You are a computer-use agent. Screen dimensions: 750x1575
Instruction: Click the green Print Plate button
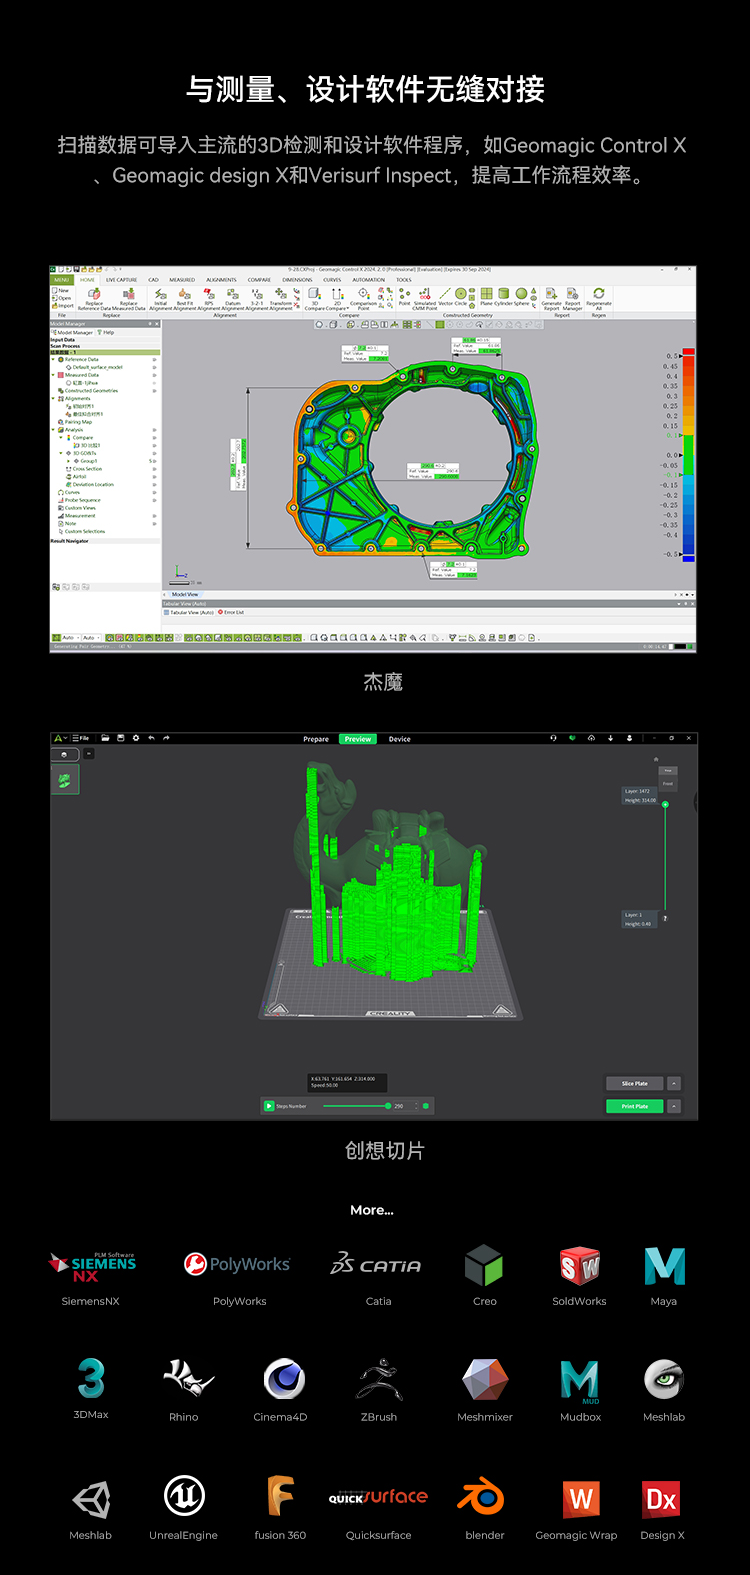pos(634,1106)
